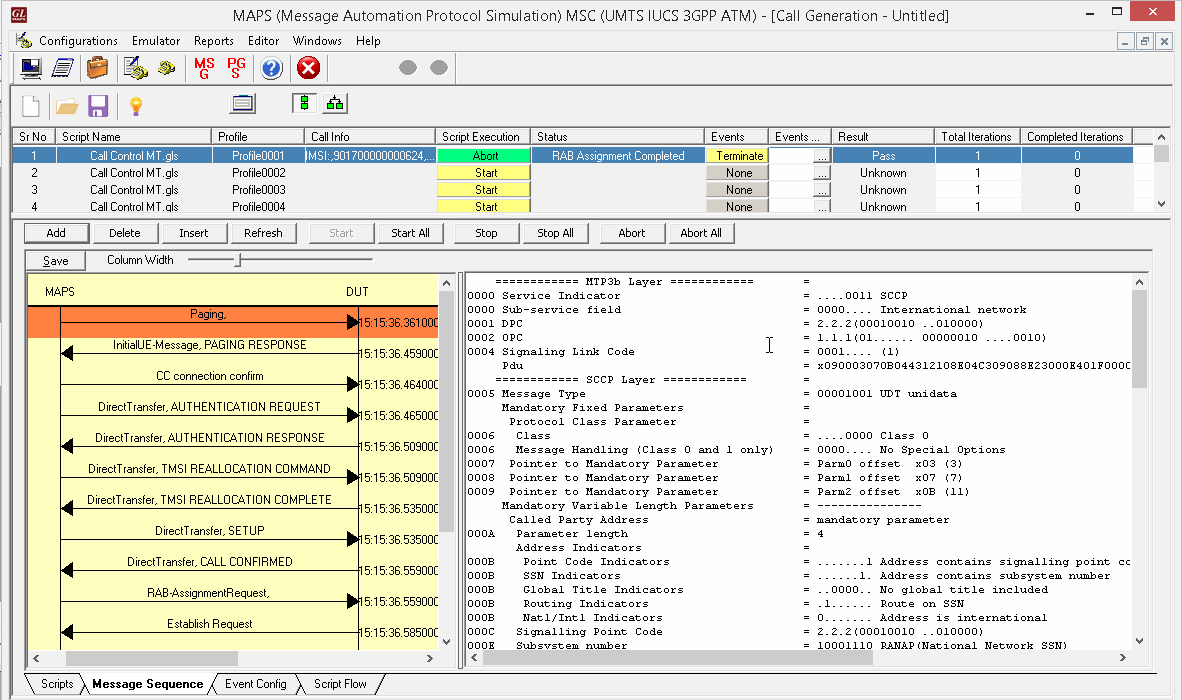Switch to the Event Config tab
The image size is (1182, 700).
pyautogui.click(x=256, y=683)
